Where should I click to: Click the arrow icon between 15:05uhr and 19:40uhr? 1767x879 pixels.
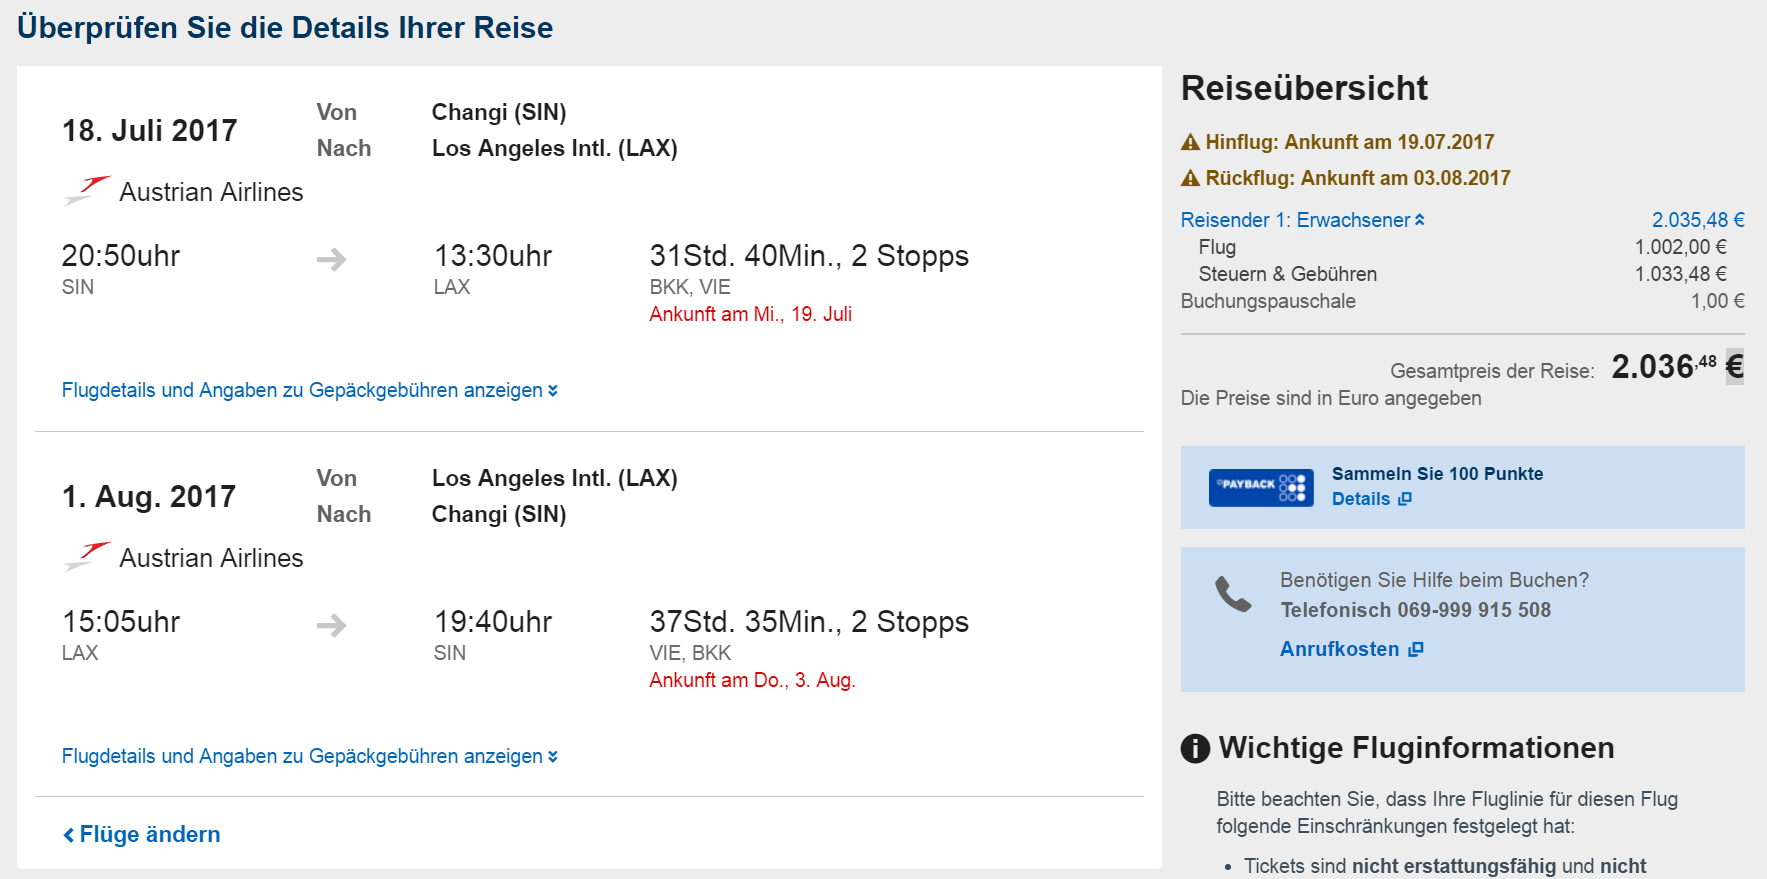pos(331,626)
